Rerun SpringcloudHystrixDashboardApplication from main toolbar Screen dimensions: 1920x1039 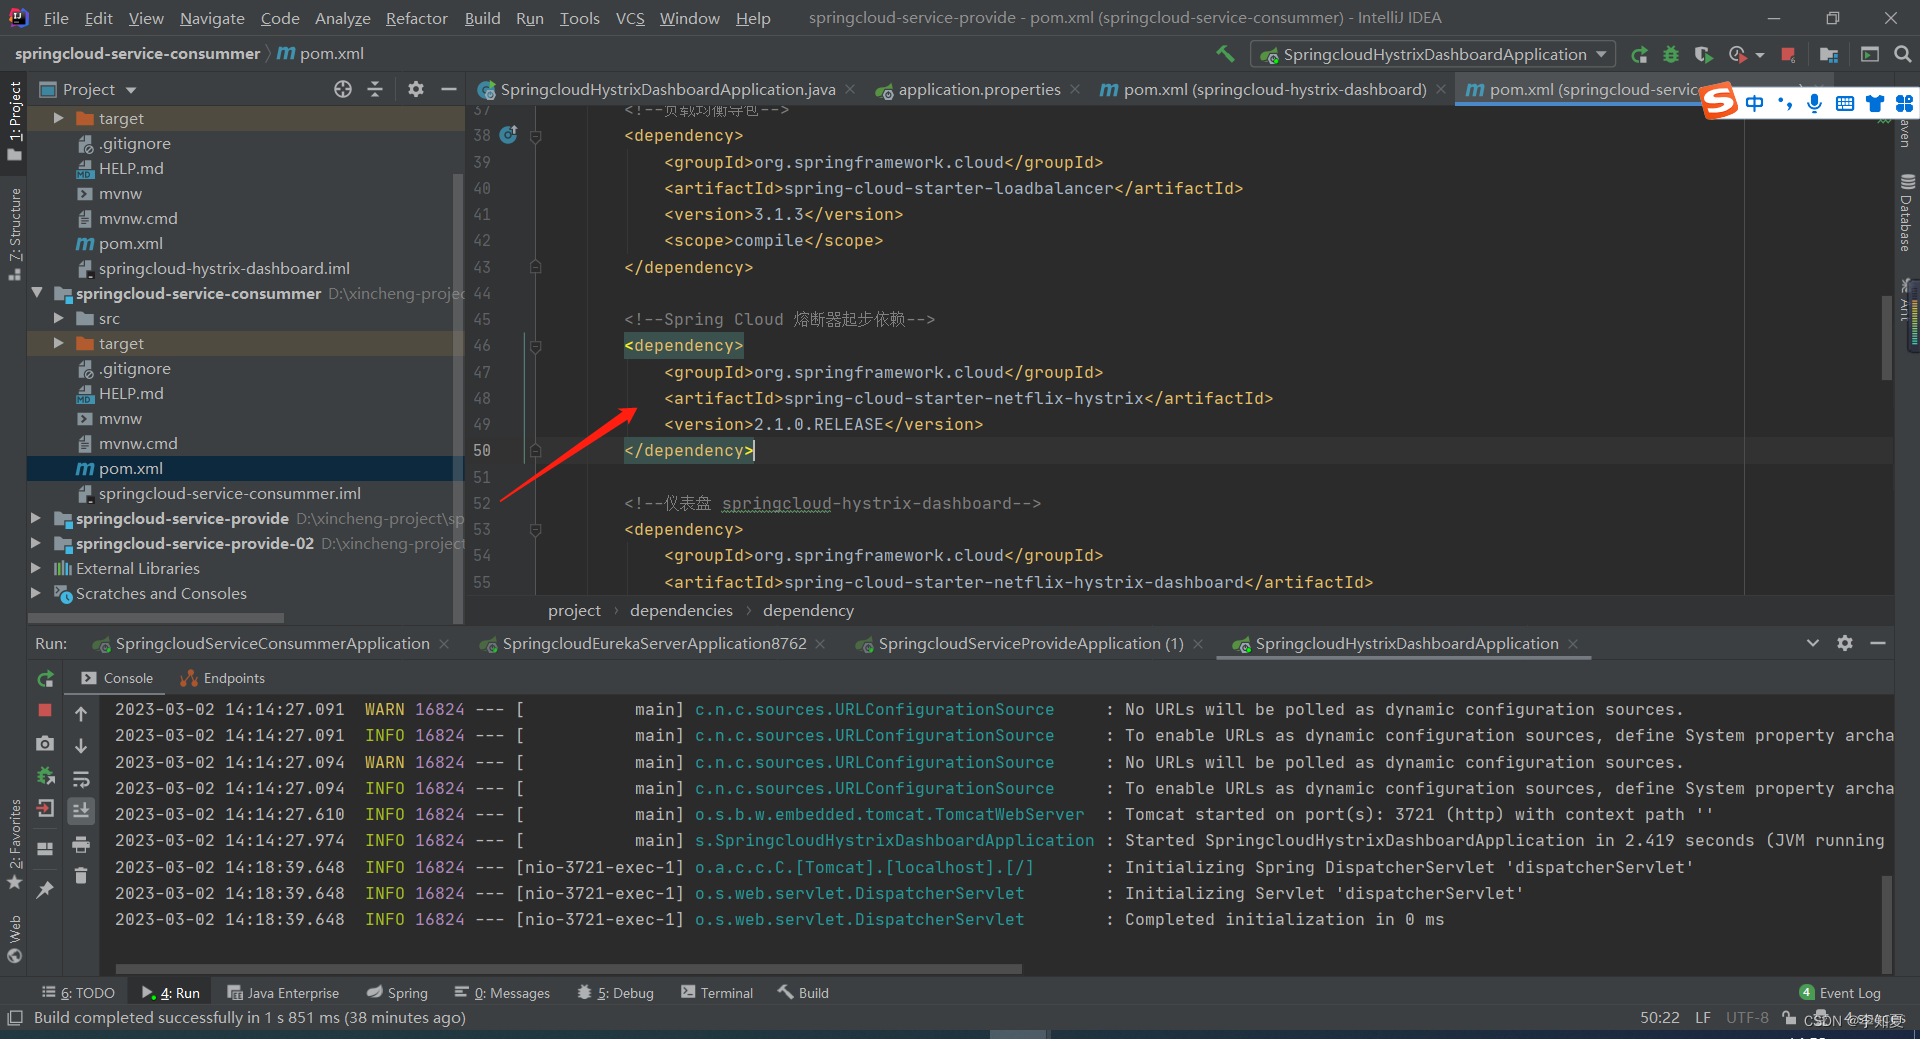tap(1639, 54)
